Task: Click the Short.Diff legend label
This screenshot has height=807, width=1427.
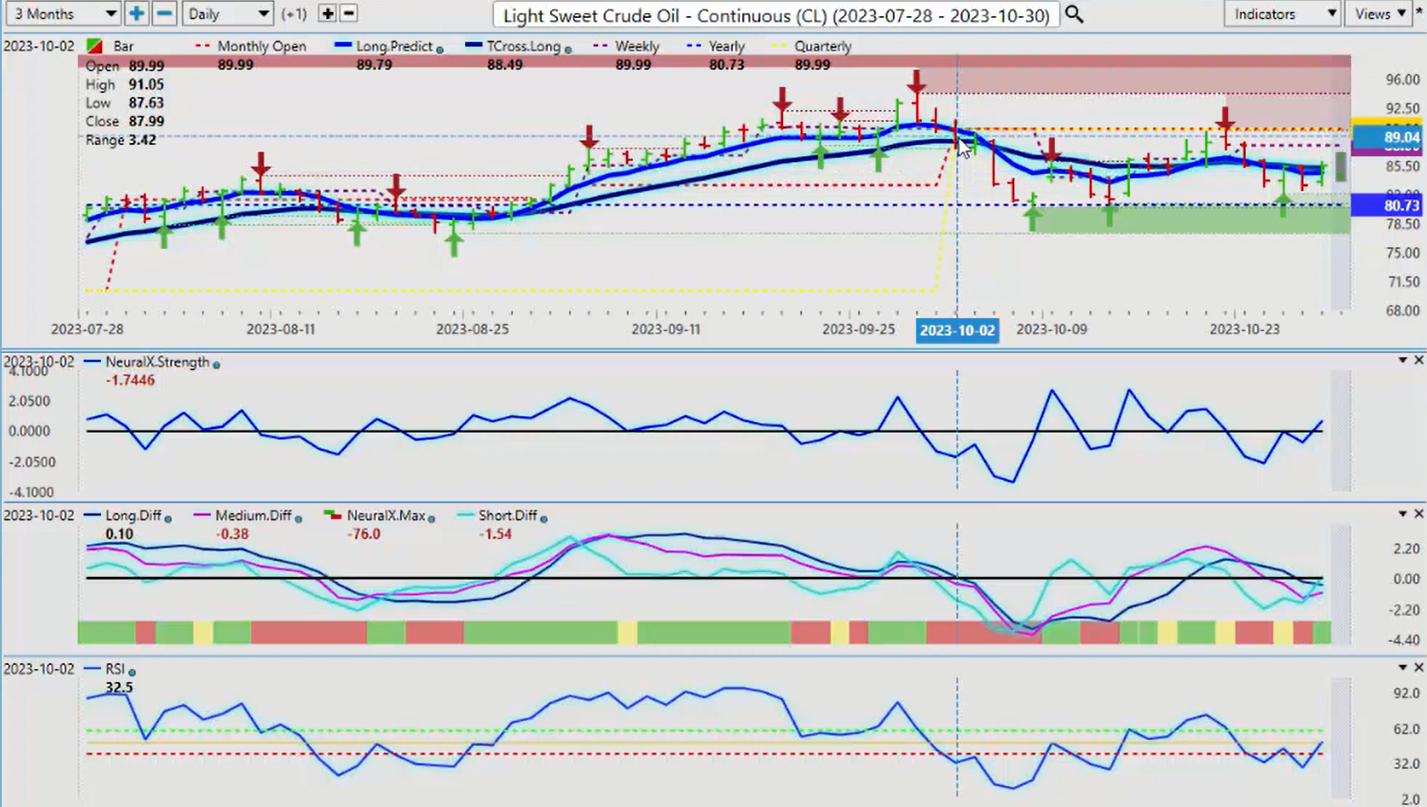Action: click(507, 516)
